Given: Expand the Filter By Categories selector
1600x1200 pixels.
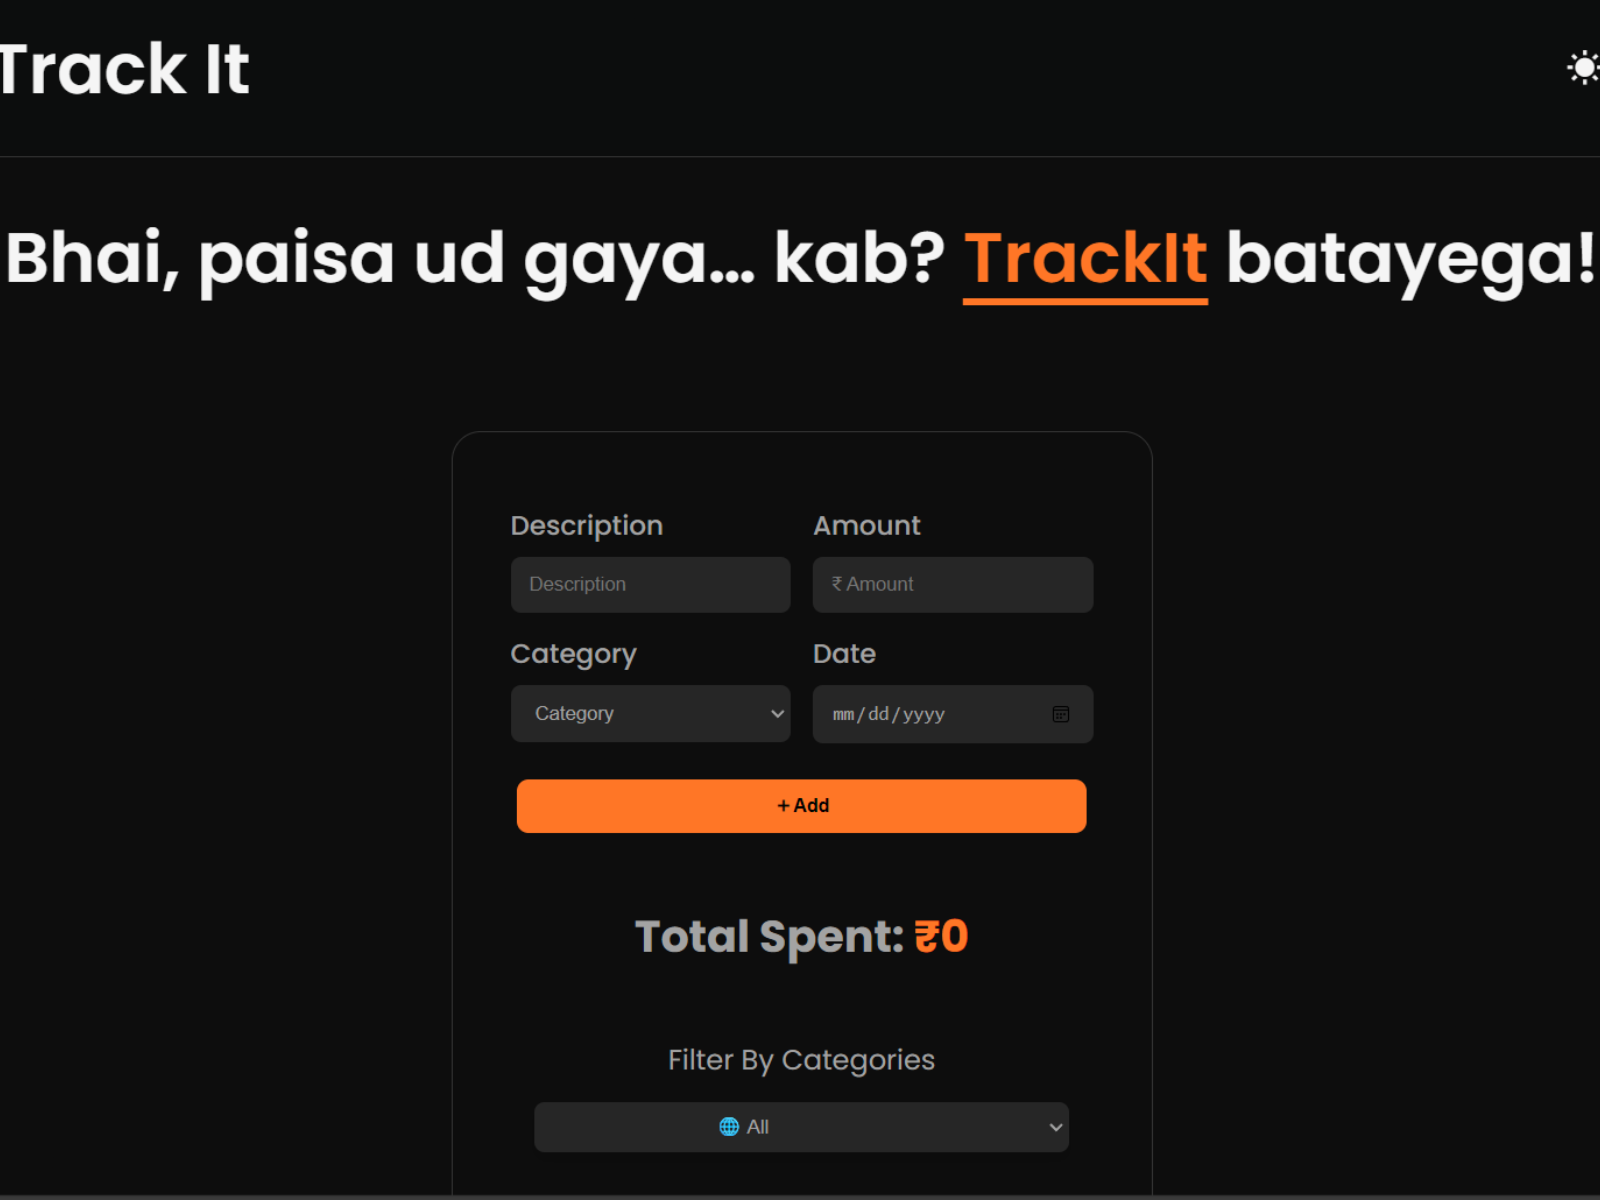Looking at the screenshot, I should [800, 1127].
